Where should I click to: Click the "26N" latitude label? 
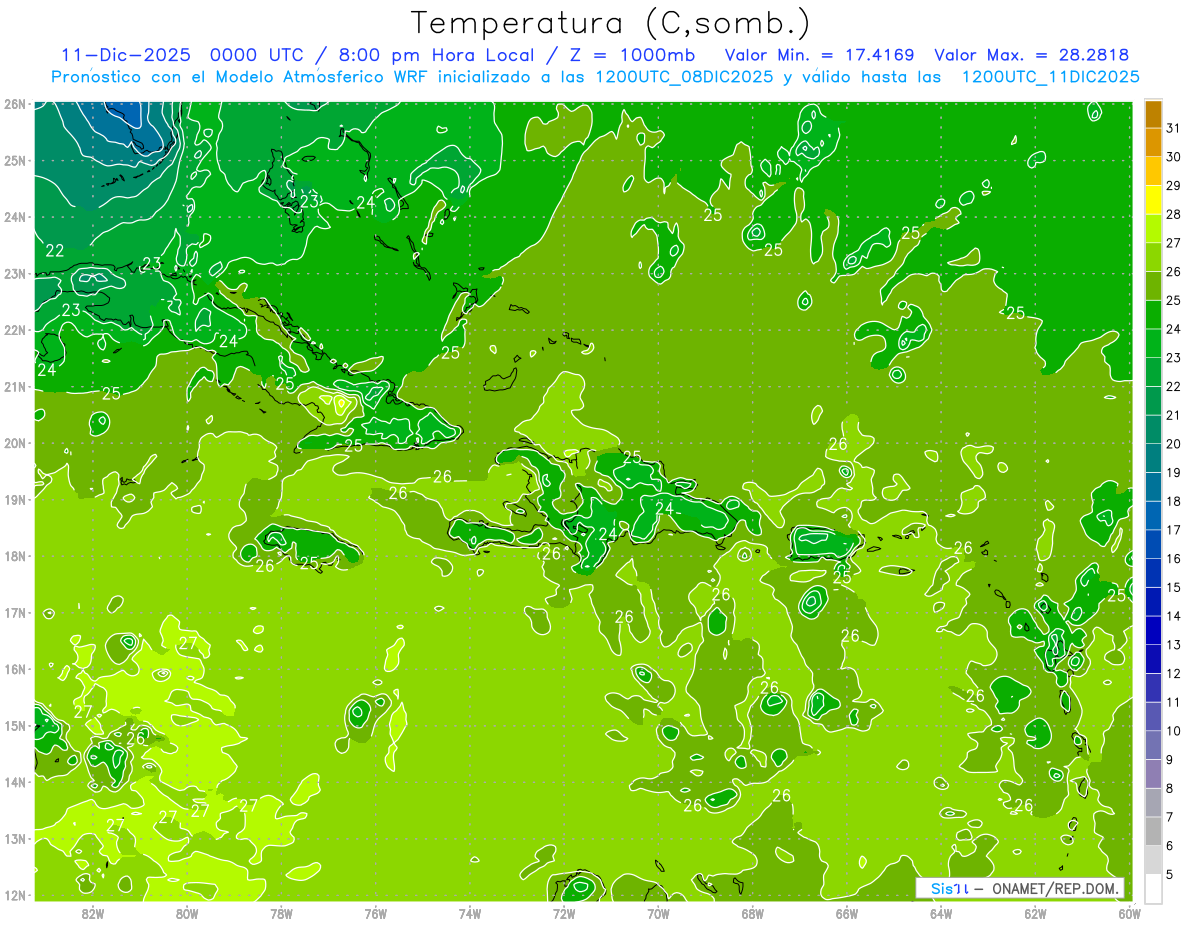coord(14,104)
